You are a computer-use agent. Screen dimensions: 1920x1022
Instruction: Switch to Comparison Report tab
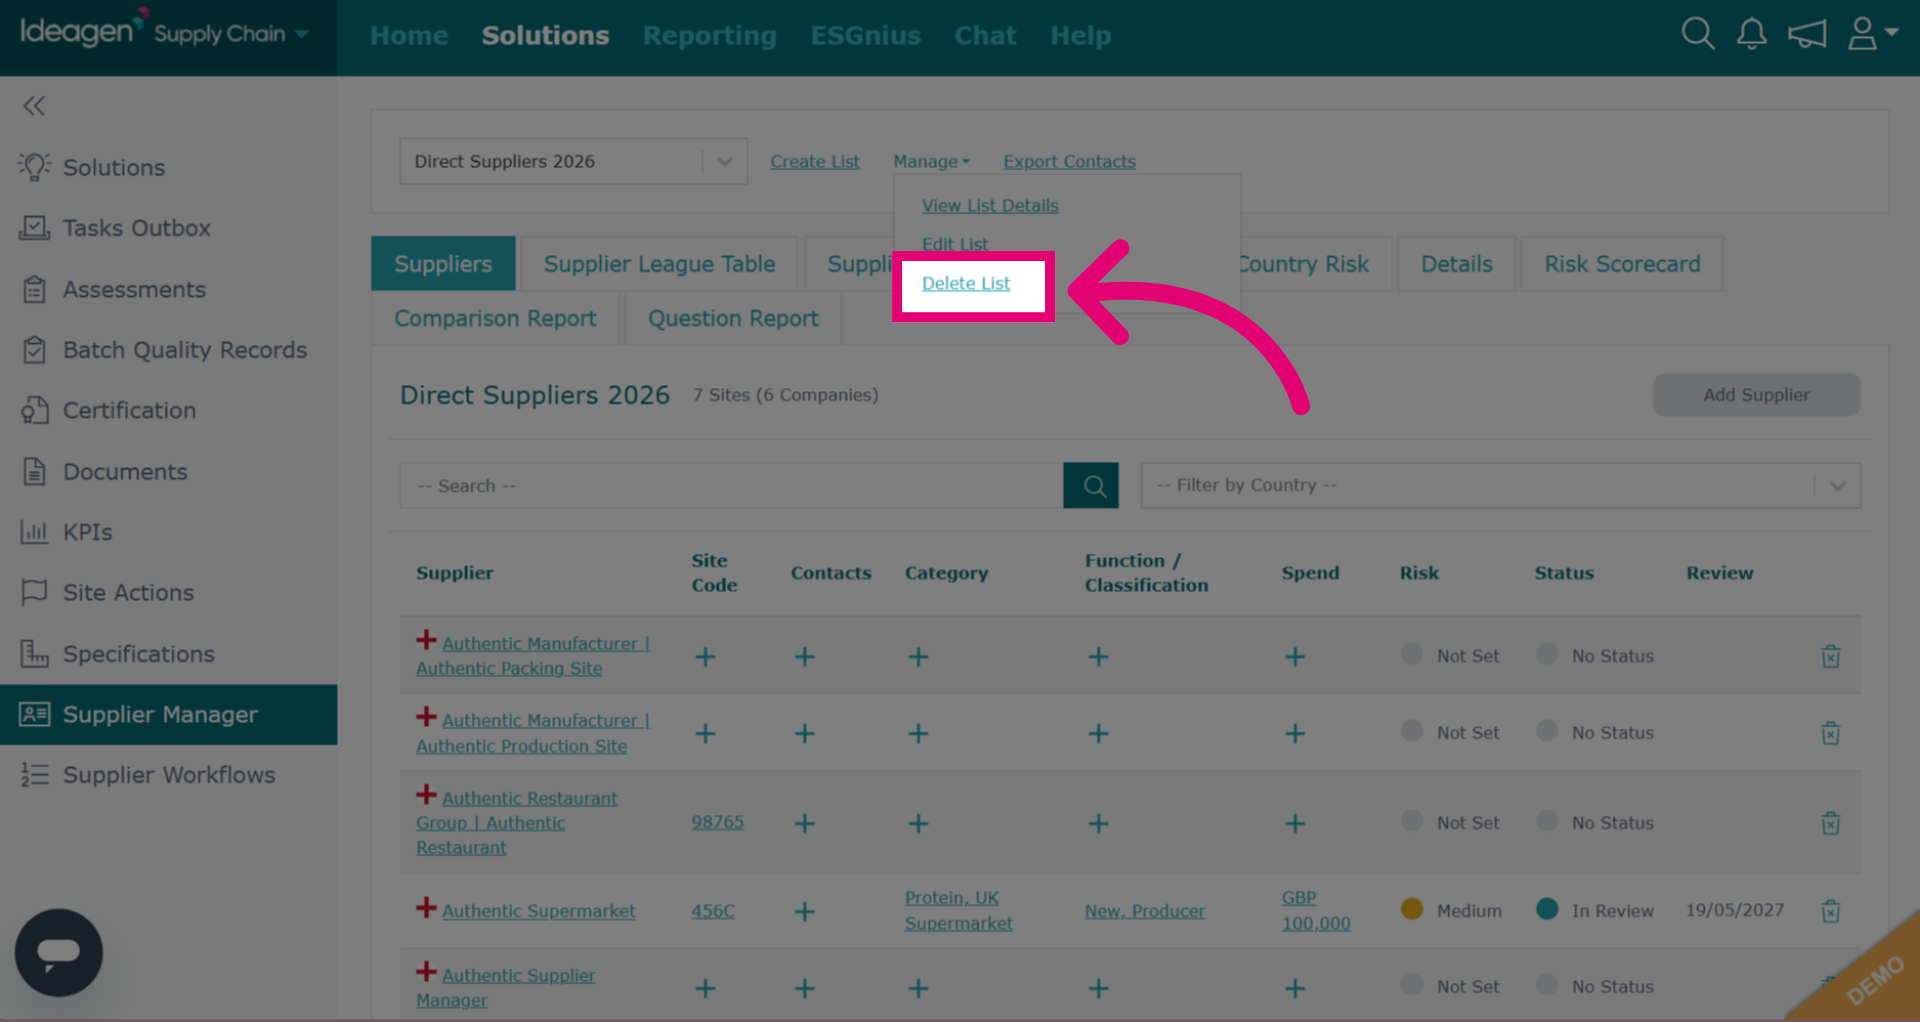(x=495, y=318)
